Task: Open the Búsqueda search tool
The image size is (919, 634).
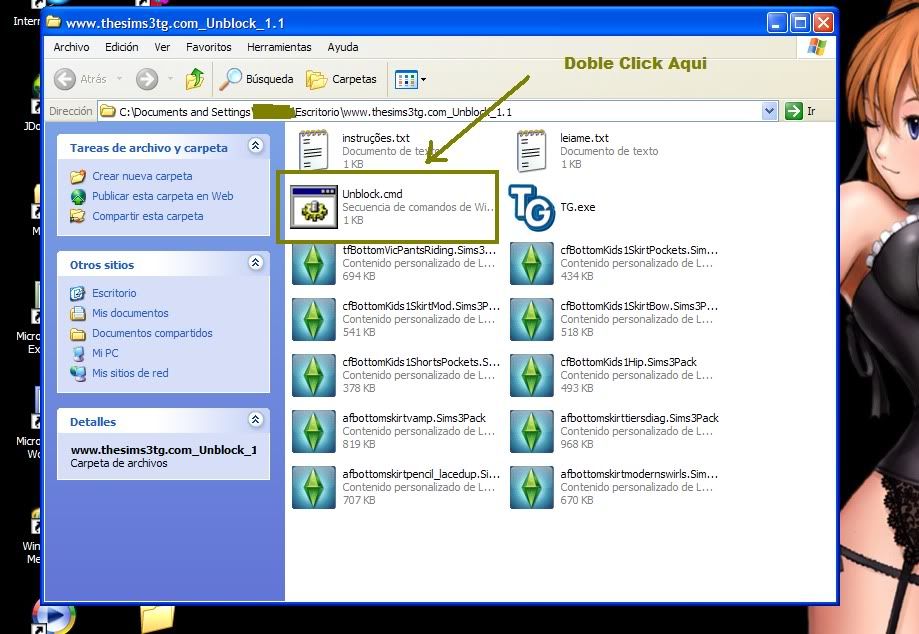Action: pos(257,79)
